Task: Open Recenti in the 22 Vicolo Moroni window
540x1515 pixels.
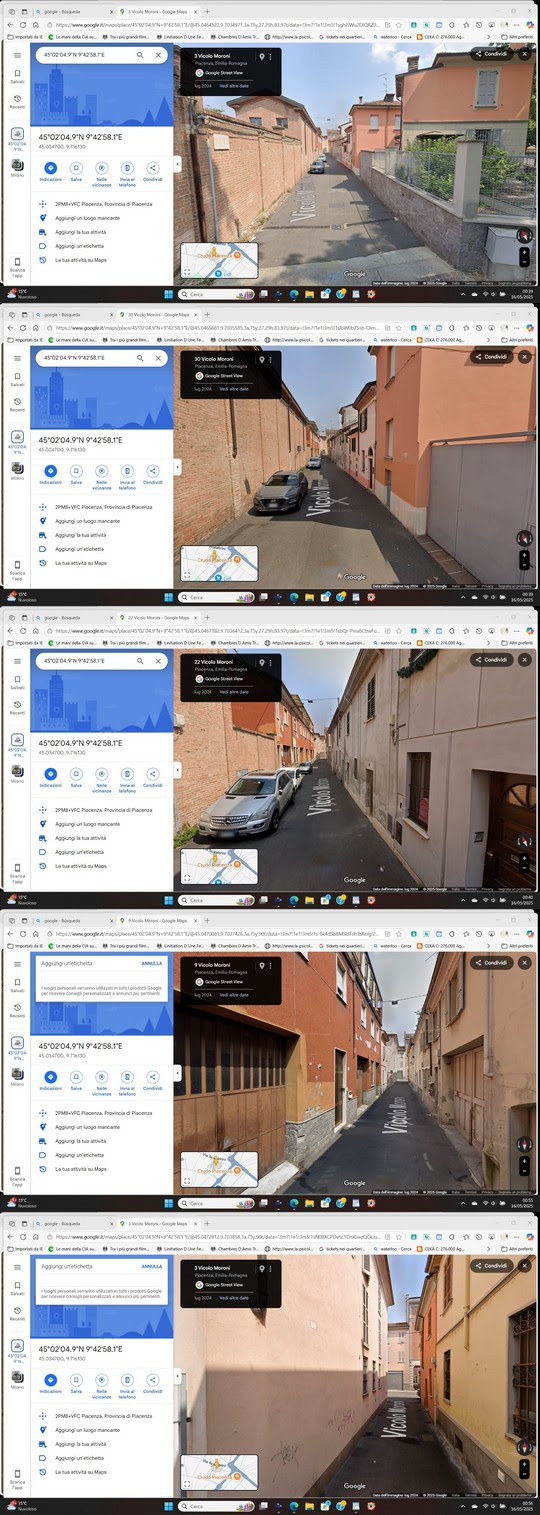Action: 17,707
